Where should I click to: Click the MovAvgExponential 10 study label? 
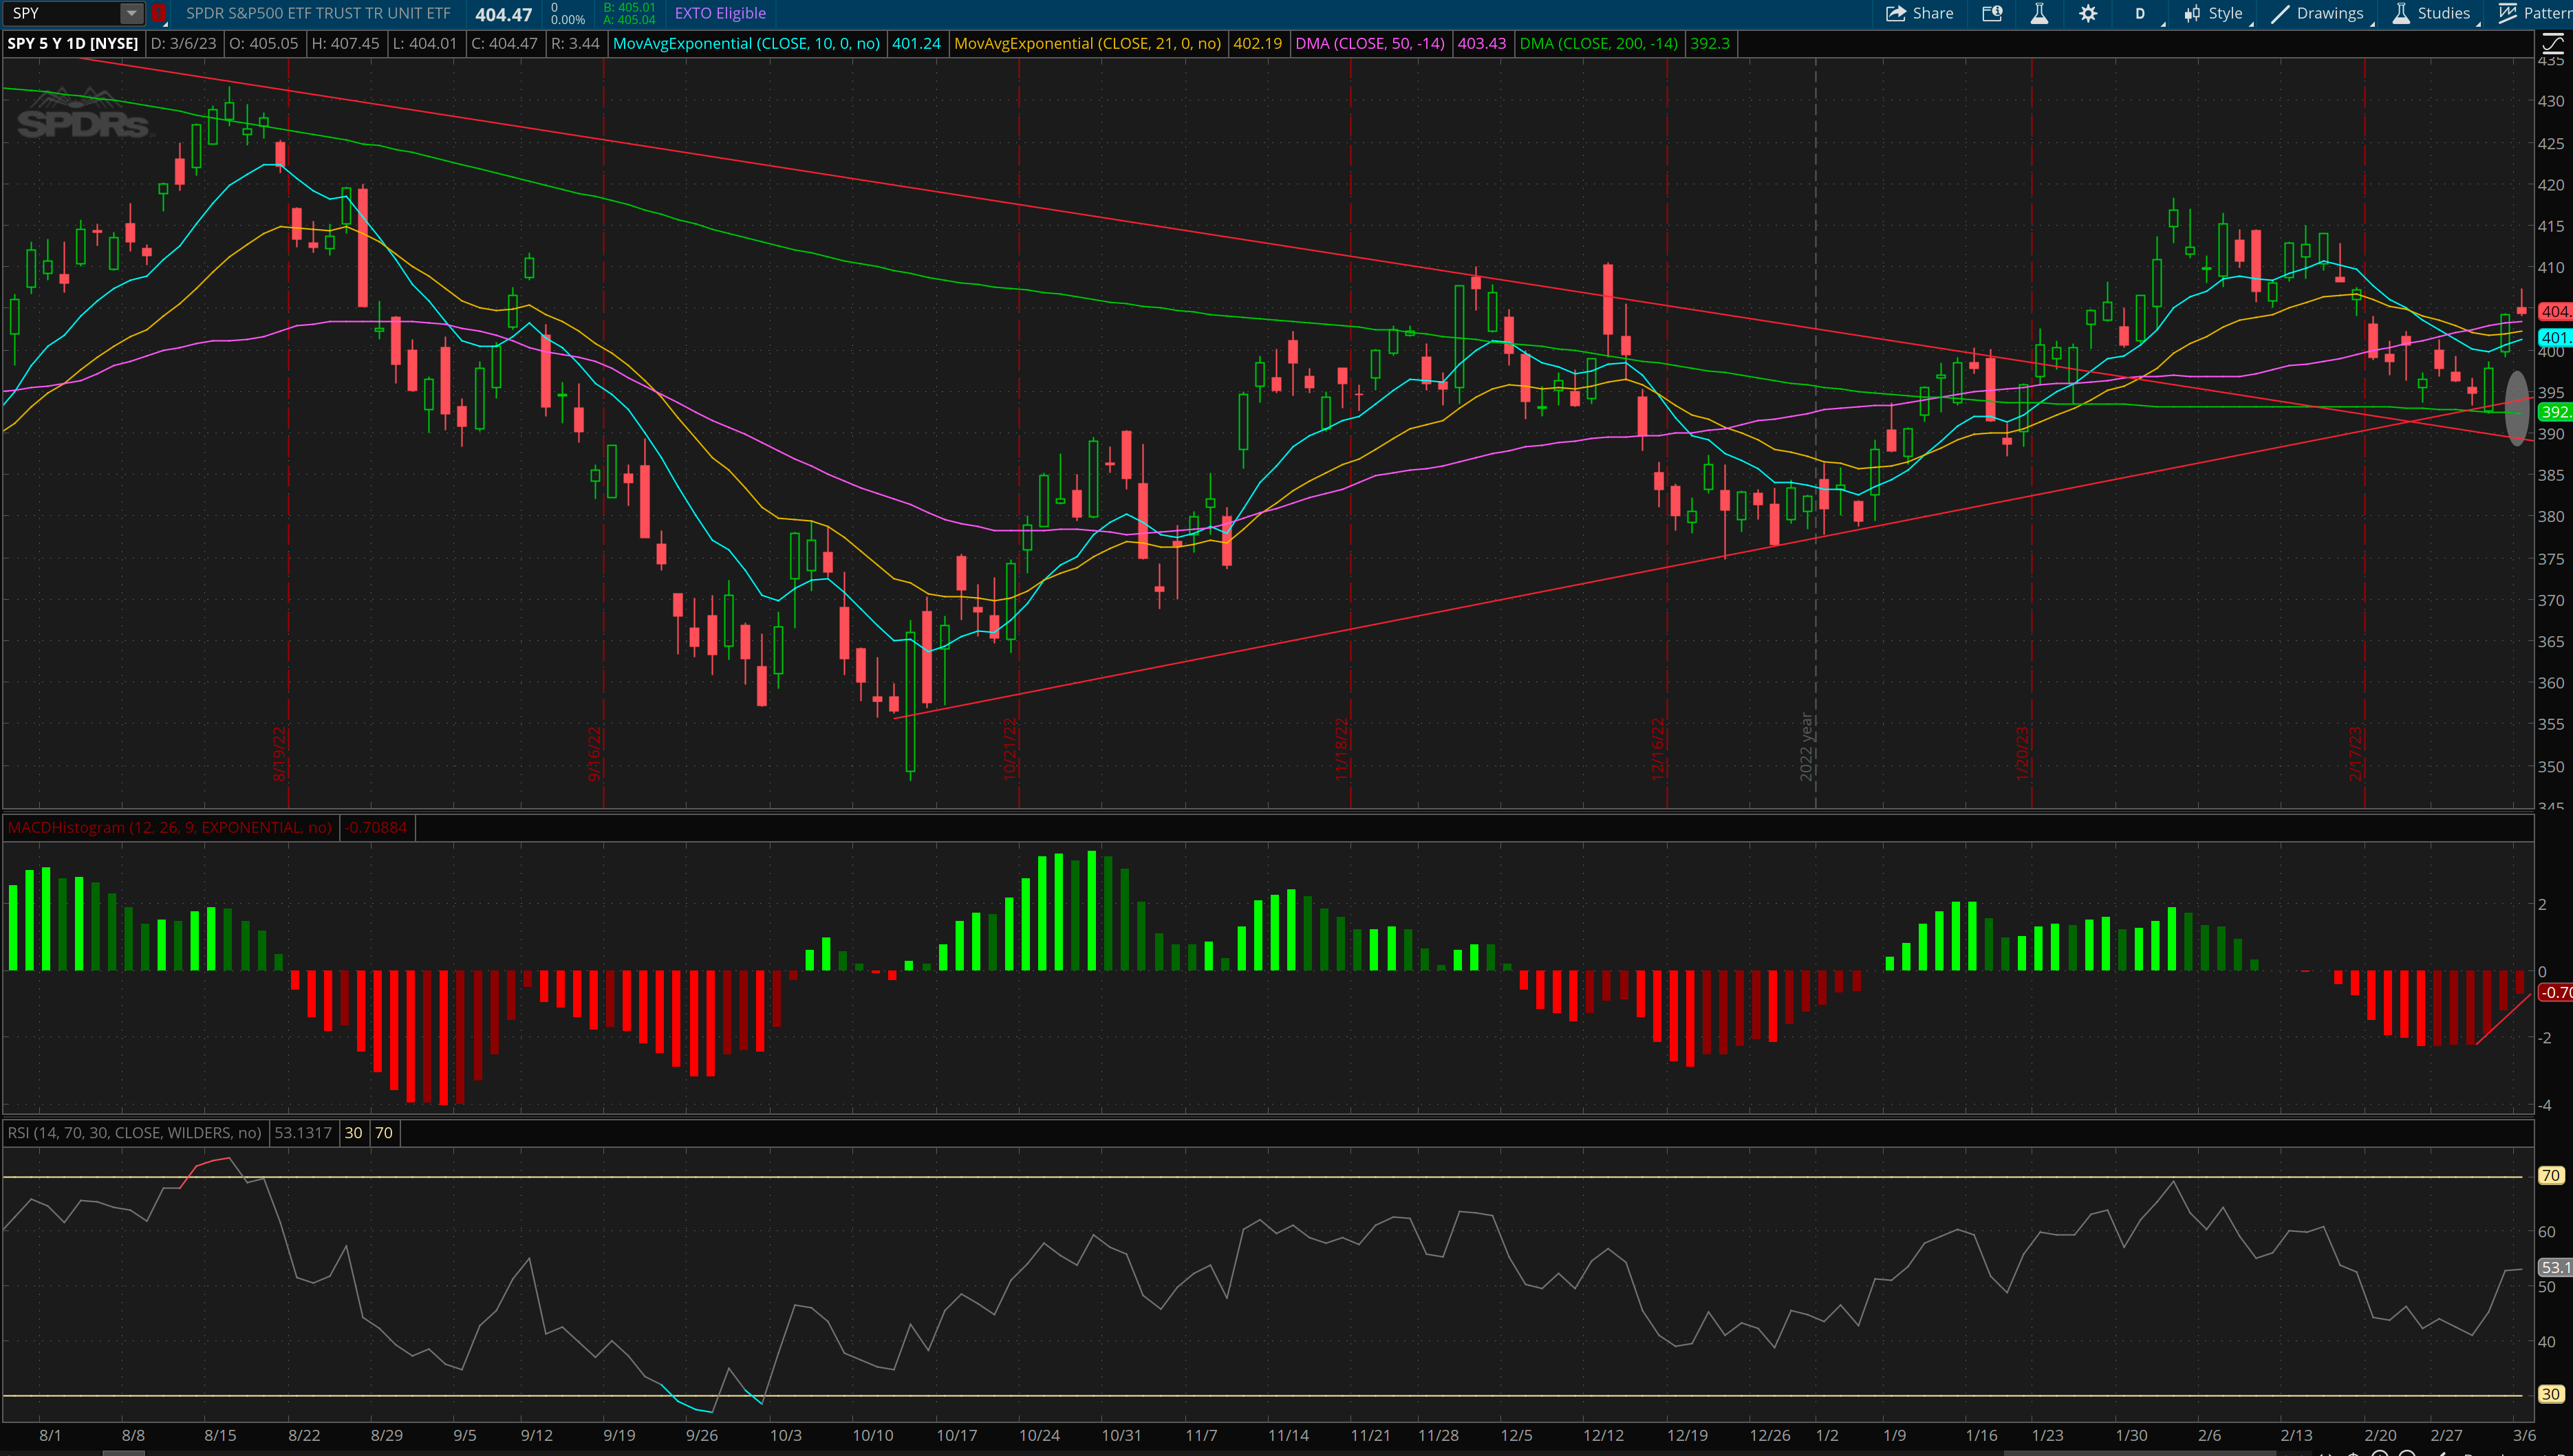coord(746,43)
